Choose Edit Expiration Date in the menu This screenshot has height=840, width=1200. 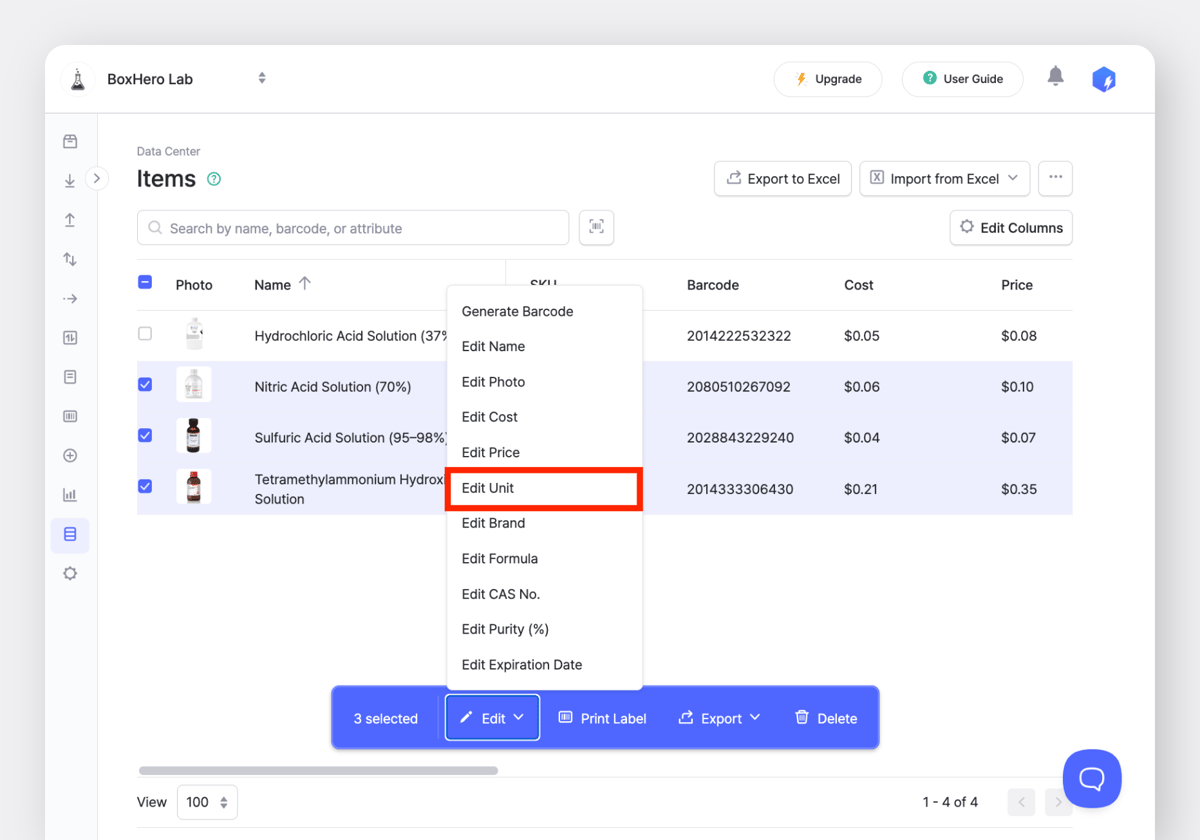[521, 664]
